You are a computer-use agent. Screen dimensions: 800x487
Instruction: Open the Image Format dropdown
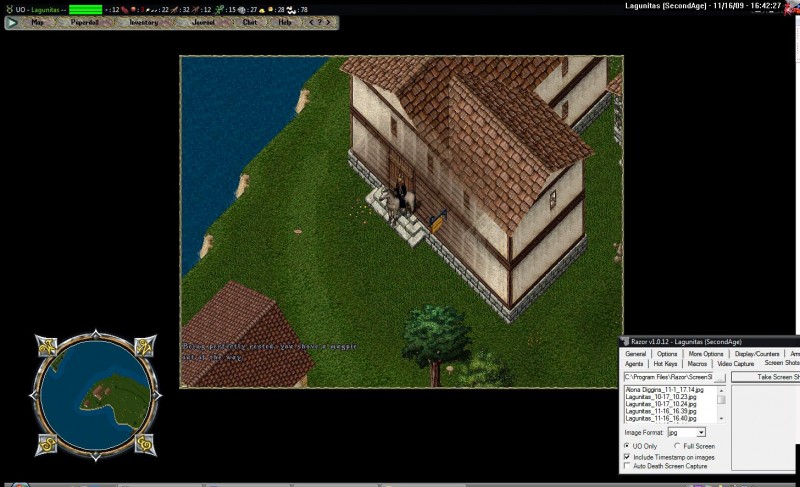point(701,431)
